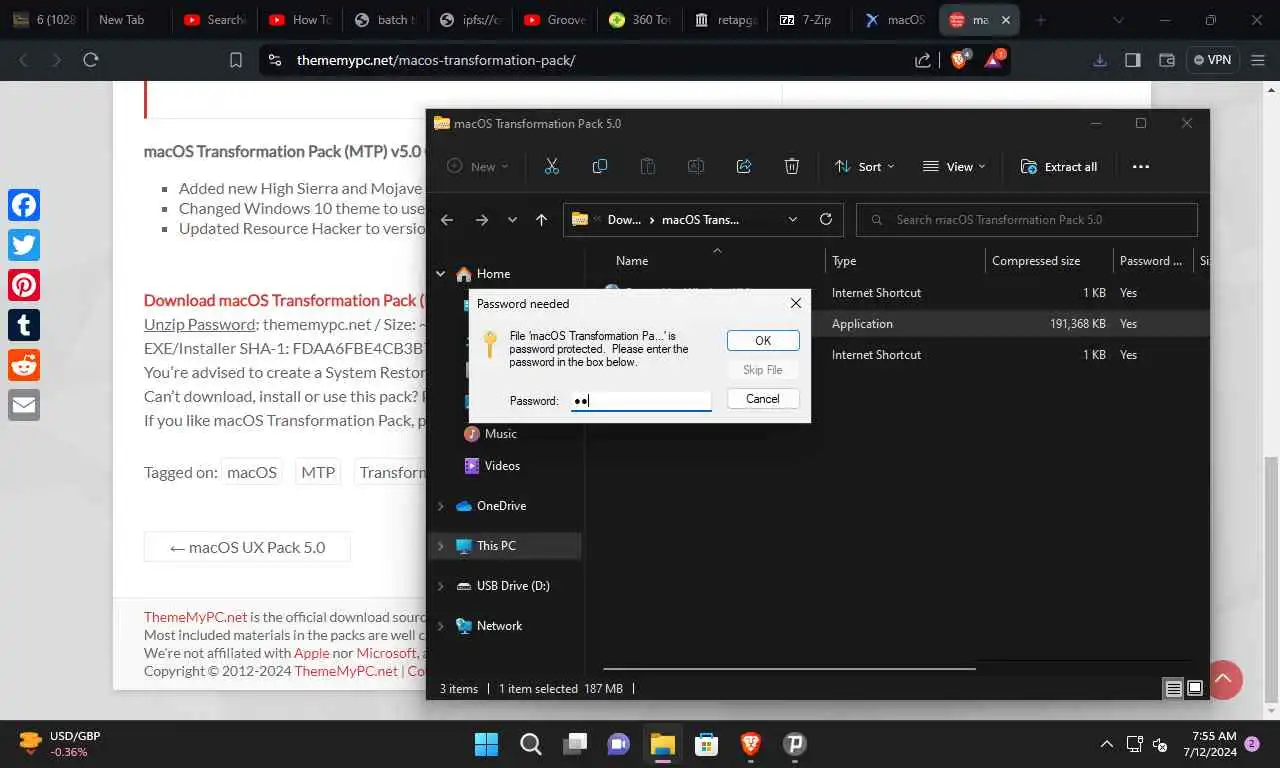This screenshot has width=1280, height=768.
Task: Click OK in Password needed dialog
Action: click(763, 341)
